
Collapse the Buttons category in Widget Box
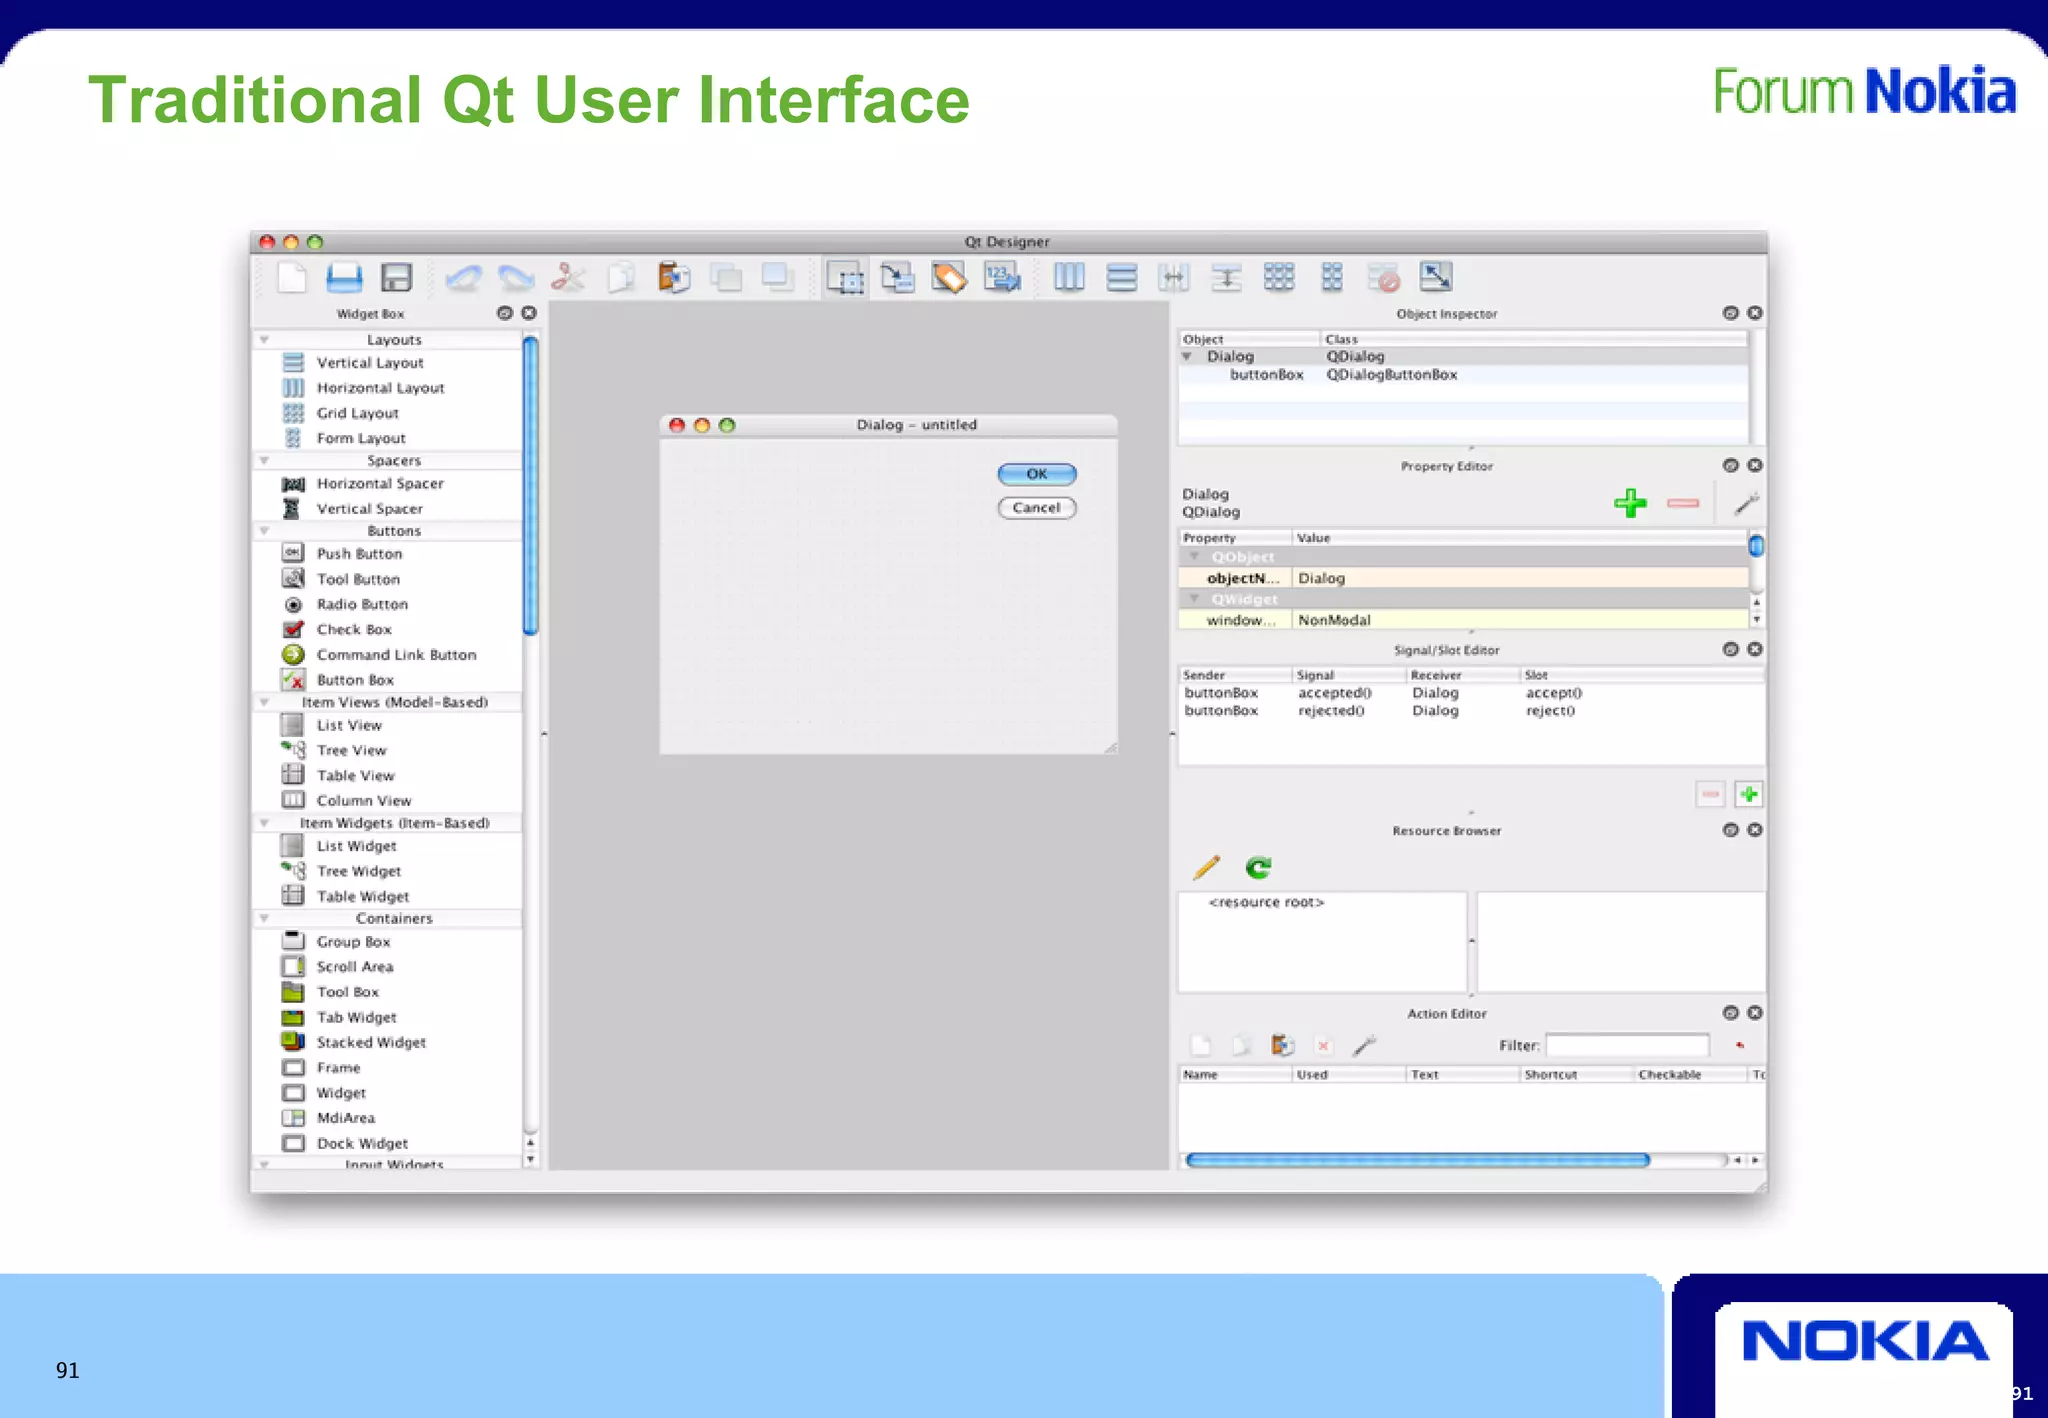pos(265,531)
